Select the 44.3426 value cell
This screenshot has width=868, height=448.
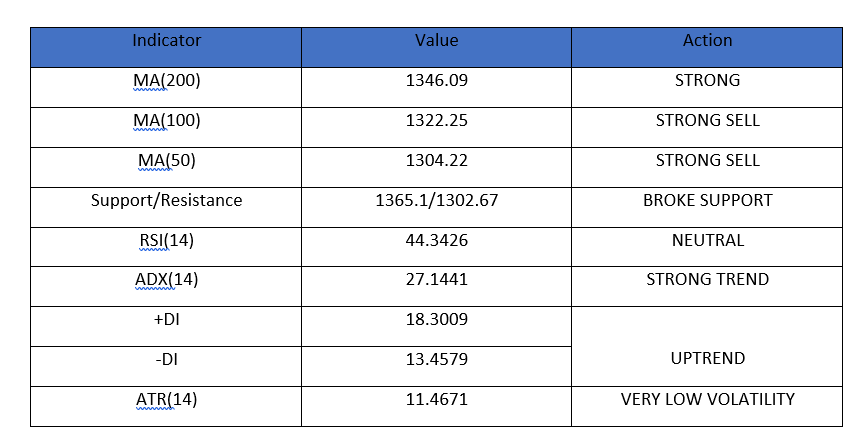click(436, 247)
